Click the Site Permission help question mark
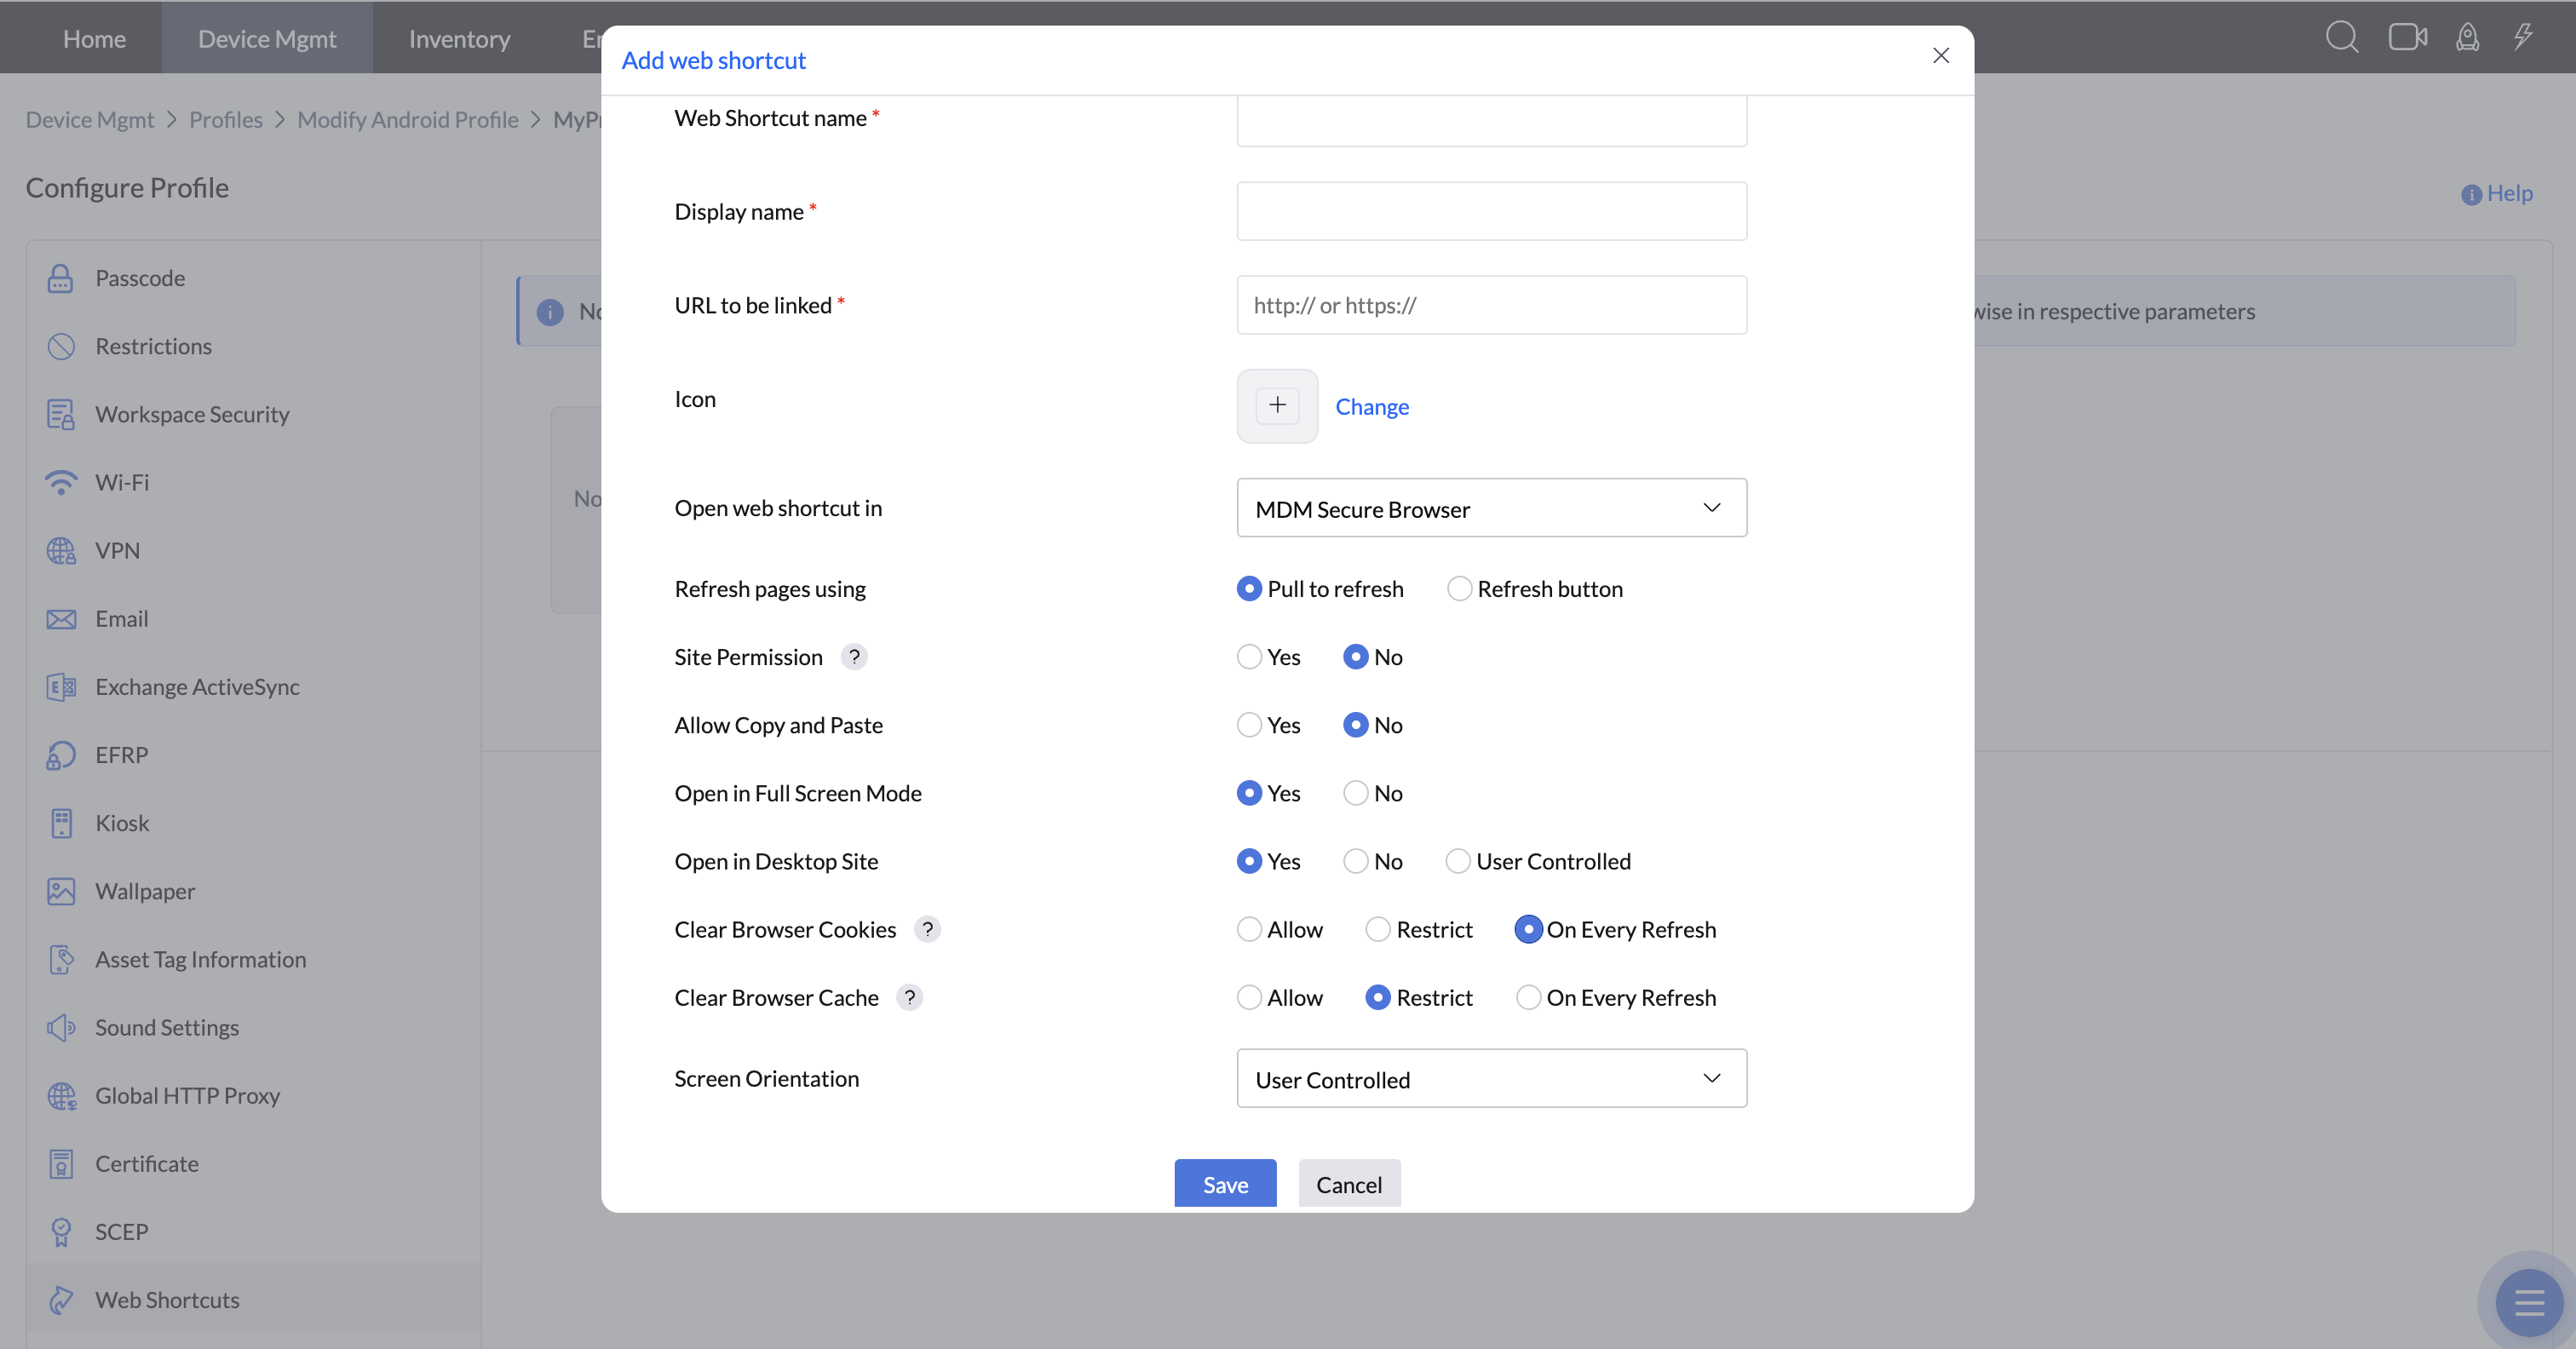2576x1349 pixels. [854, 657]
